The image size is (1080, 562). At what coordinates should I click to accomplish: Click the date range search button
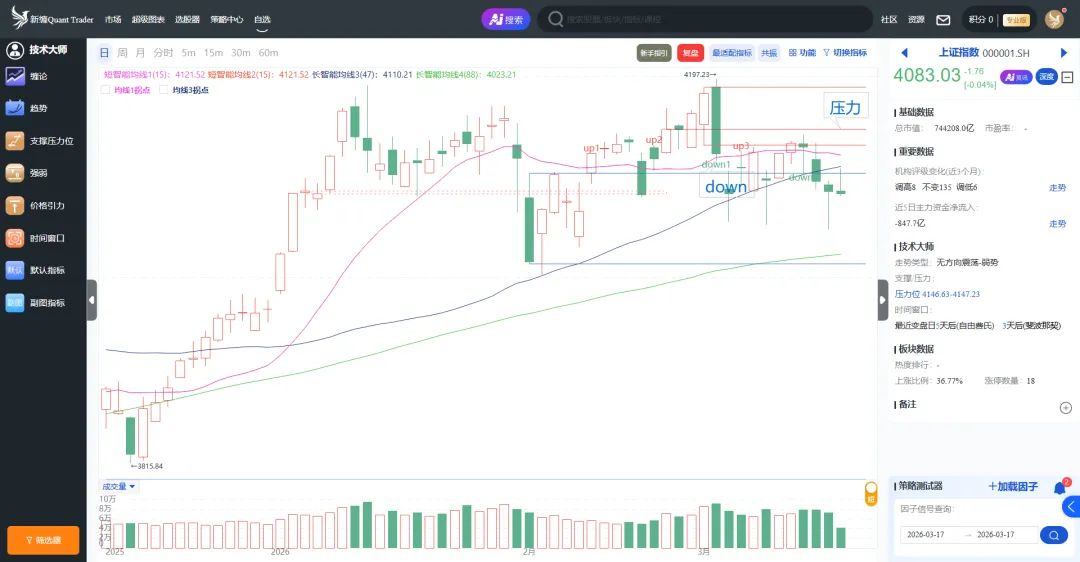(1054, 535)
